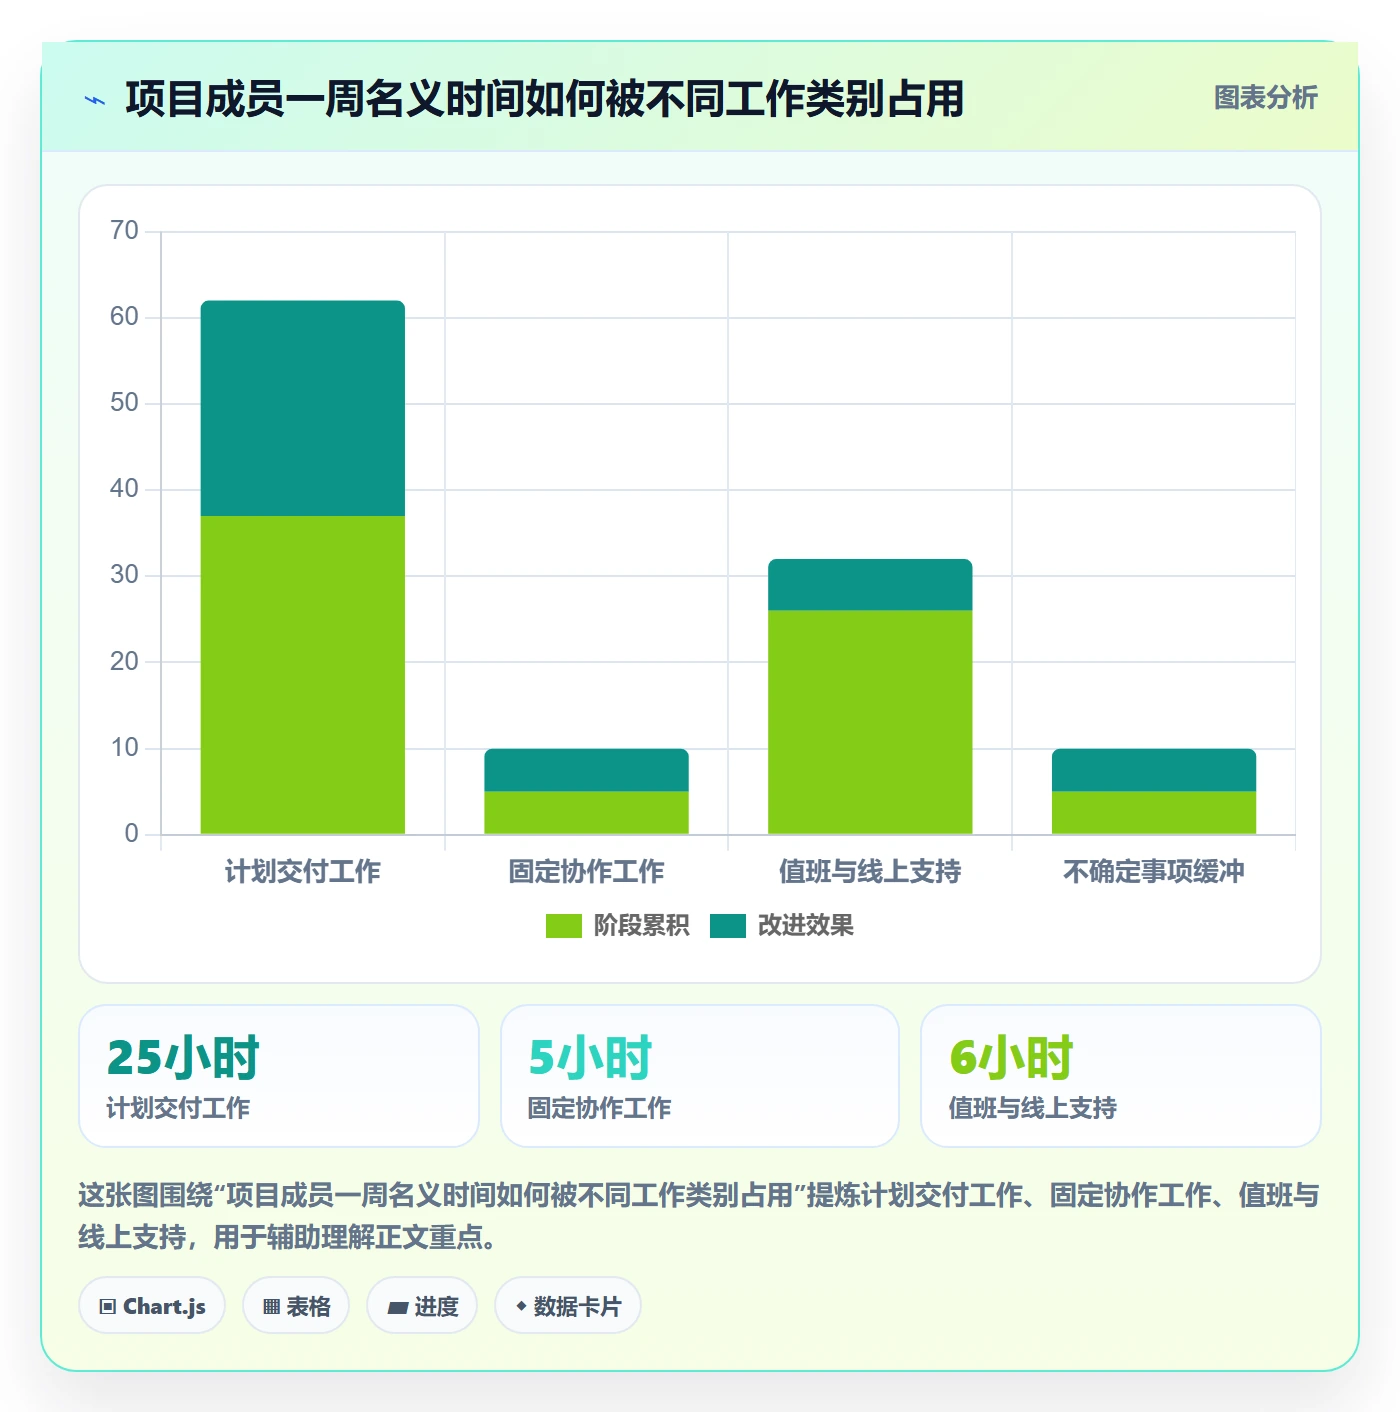Open the 5小时 stat card
Viewport: 1400px width, 1412px height.
pyautogui.click(x=700, y=1076)
